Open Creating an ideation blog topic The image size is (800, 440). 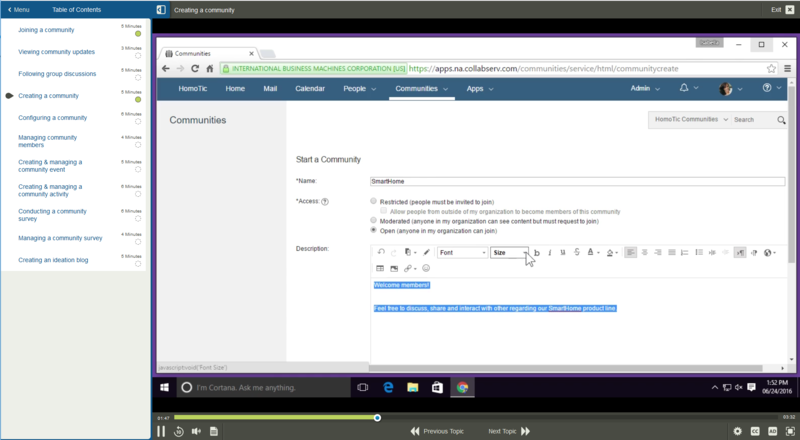tap(53, 260)
